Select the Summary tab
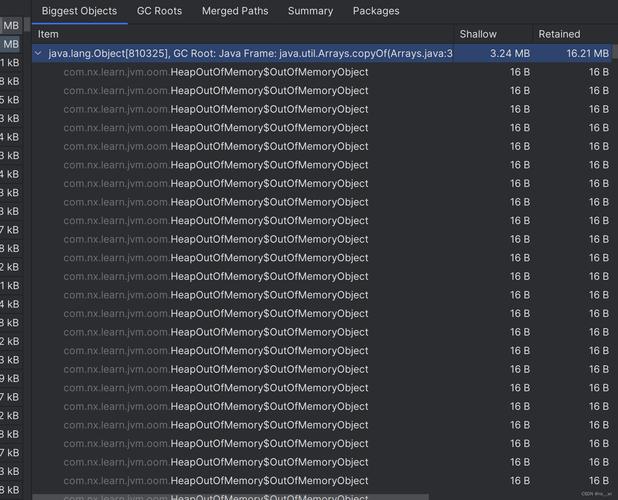Viewport: 618px width, 500px height. 310,11
